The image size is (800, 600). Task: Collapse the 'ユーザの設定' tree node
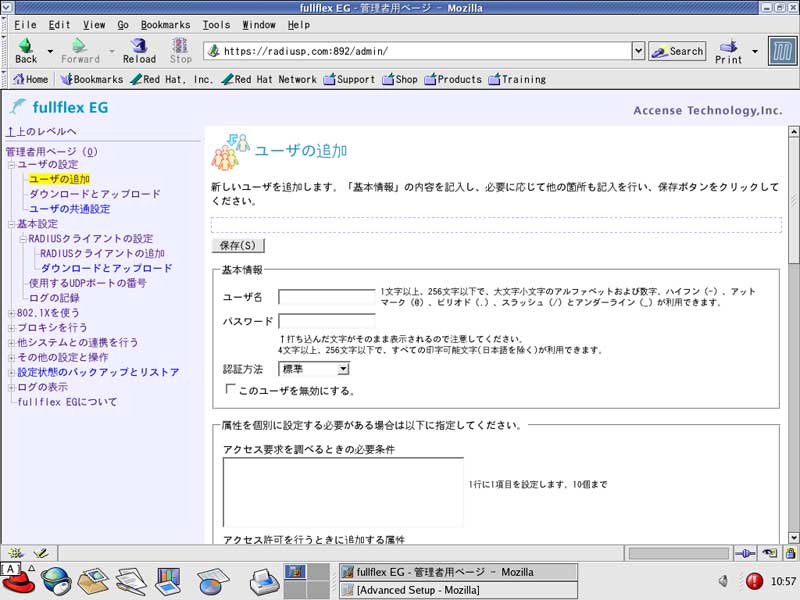[11, 165]
